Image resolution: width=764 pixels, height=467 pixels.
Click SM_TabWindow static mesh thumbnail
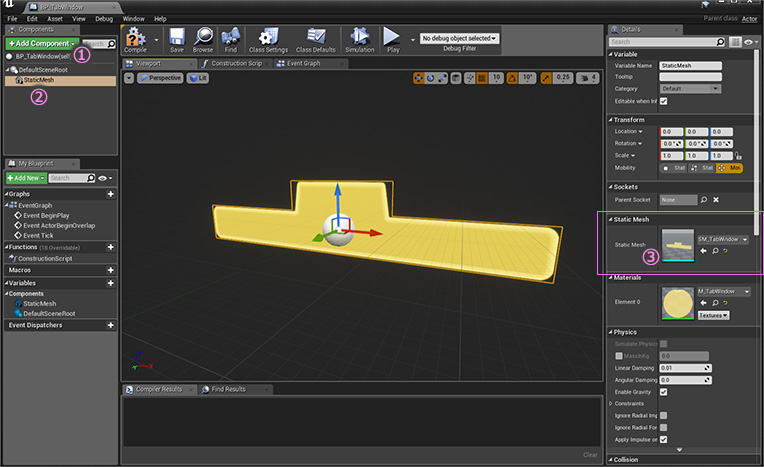678,245
